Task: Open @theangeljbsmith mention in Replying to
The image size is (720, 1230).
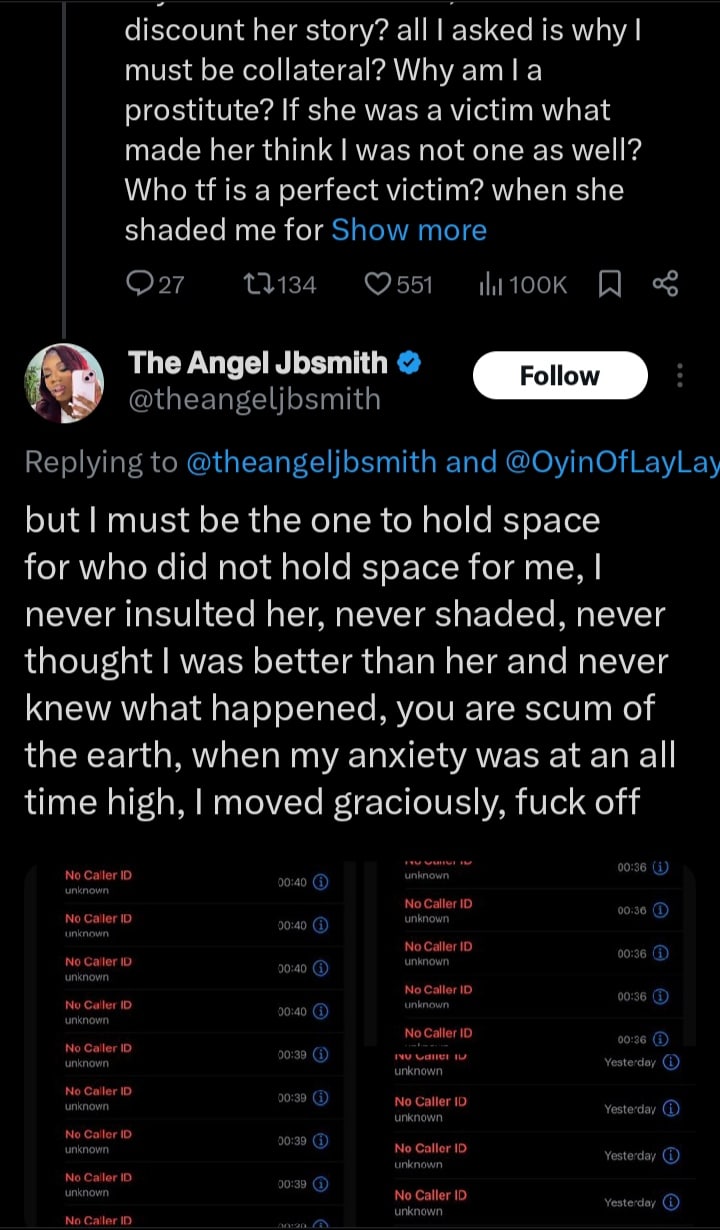Action: point(311,461)
